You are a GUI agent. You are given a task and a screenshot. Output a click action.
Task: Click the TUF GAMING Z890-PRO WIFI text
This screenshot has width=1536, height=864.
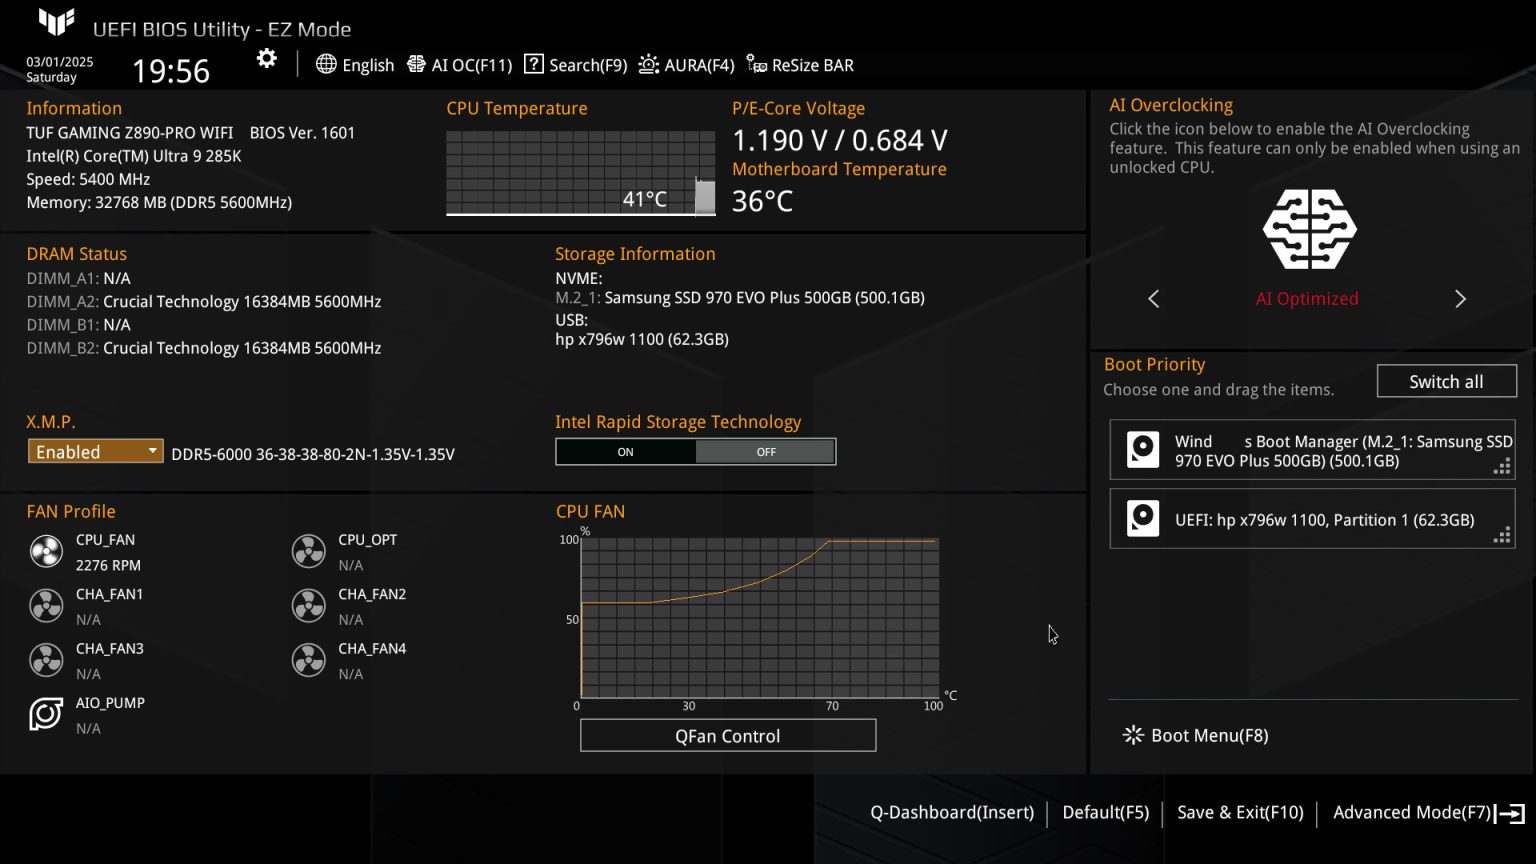coord(130,132)
